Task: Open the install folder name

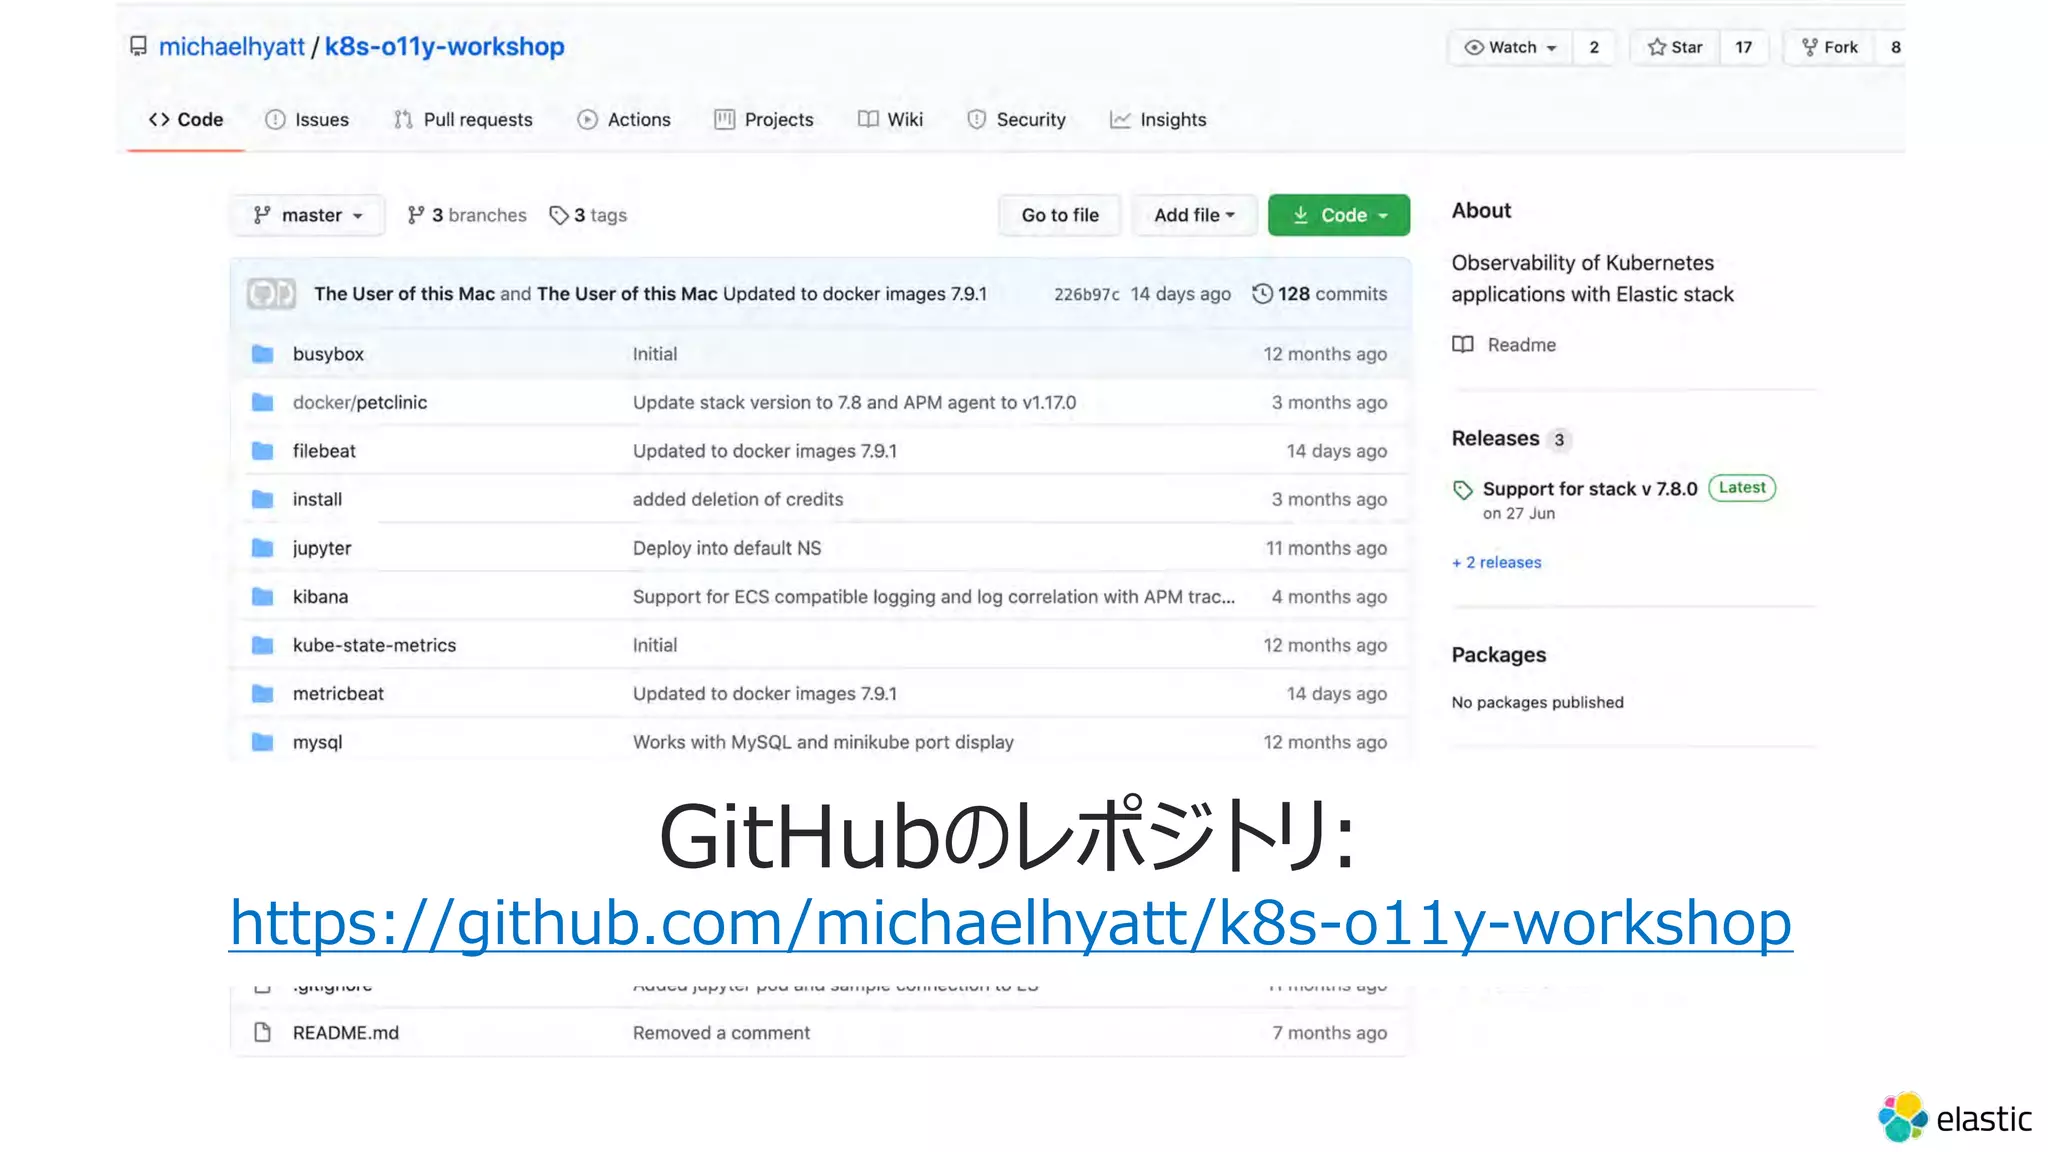Action: pyautogui.click(x=317, y=499)
